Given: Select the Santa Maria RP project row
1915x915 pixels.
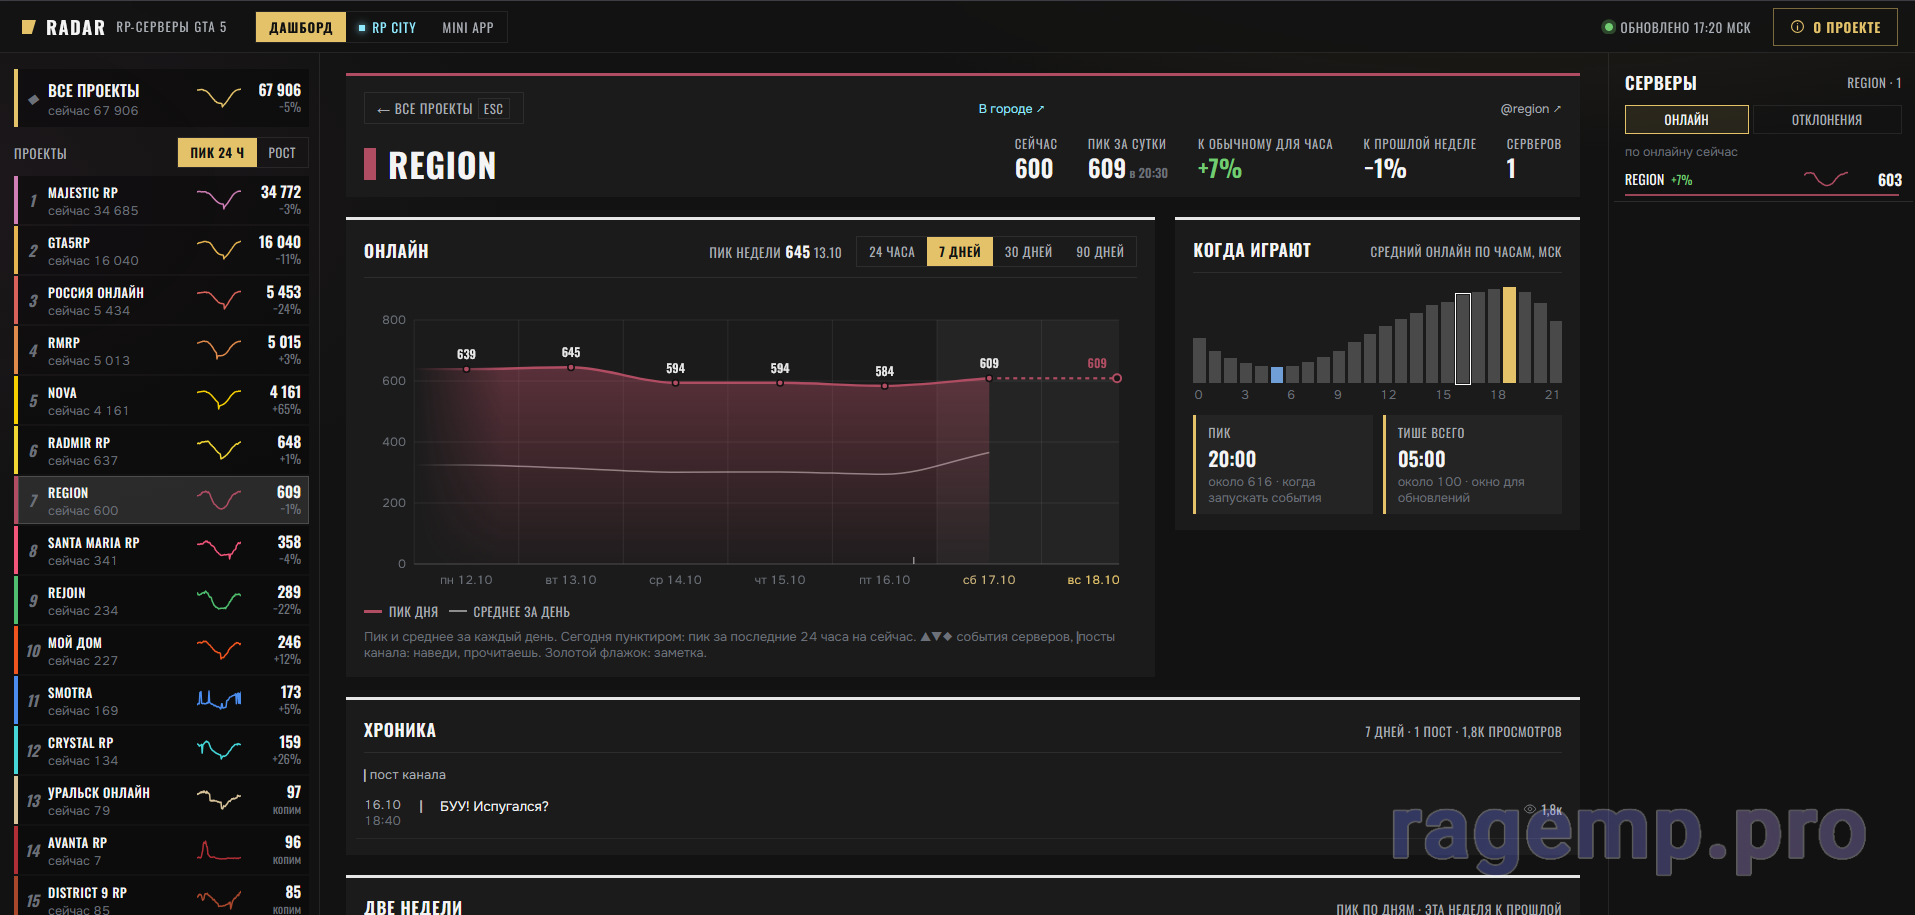Looking at the screenshot, I should click(162, 550).
